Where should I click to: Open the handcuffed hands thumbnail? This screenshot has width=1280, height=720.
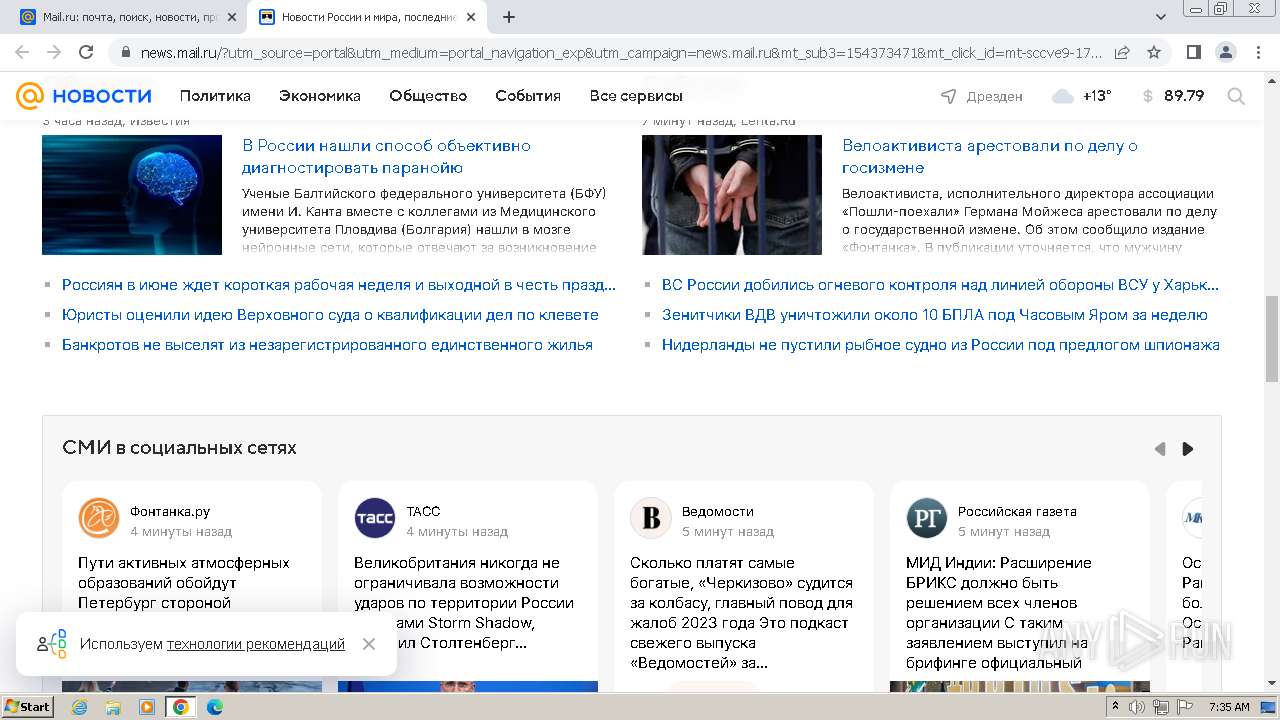[x=732, y=195]
